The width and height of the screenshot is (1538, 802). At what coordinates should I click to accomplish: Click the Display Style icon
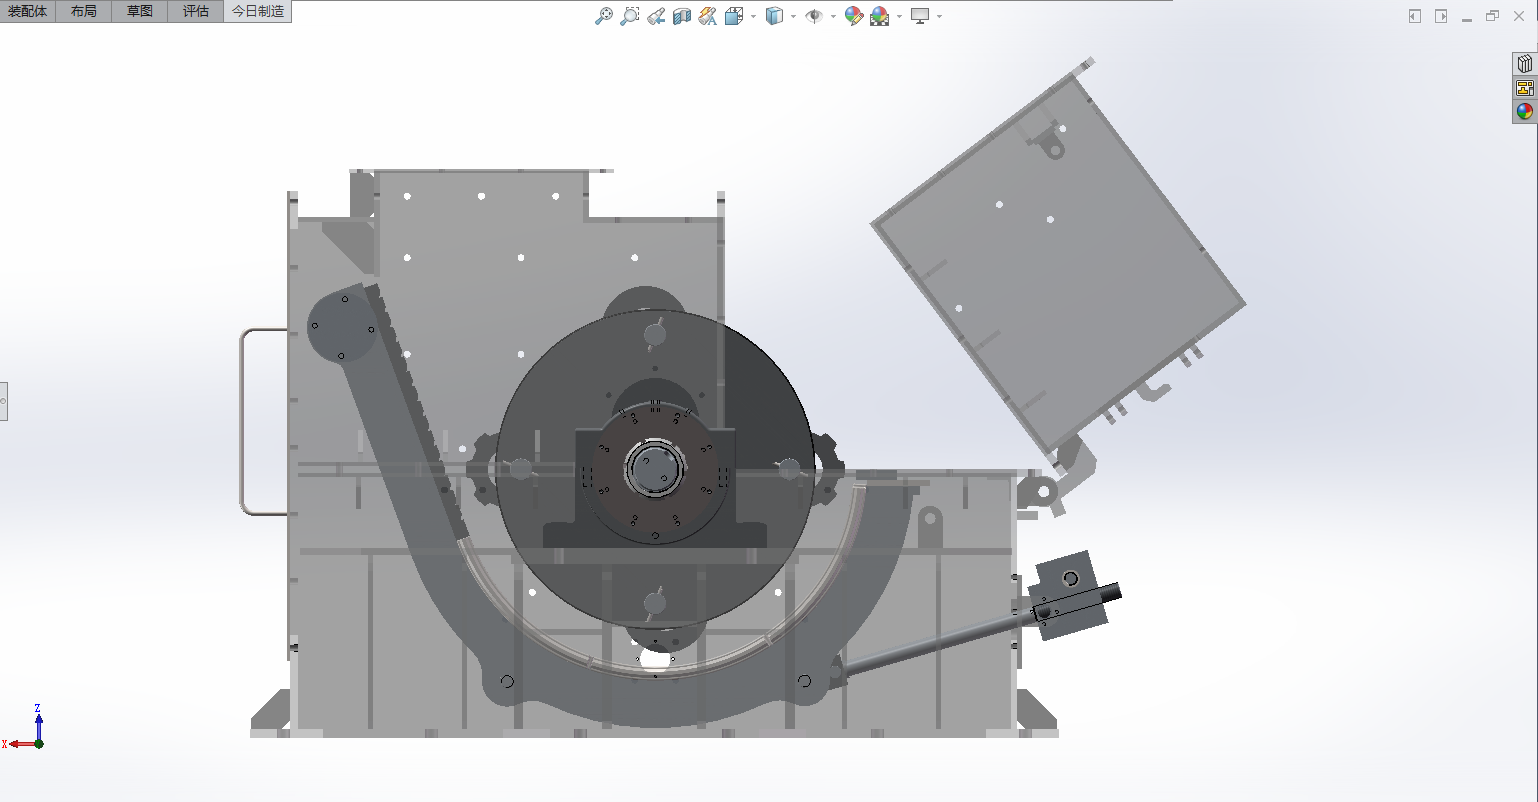pos(774,16)
